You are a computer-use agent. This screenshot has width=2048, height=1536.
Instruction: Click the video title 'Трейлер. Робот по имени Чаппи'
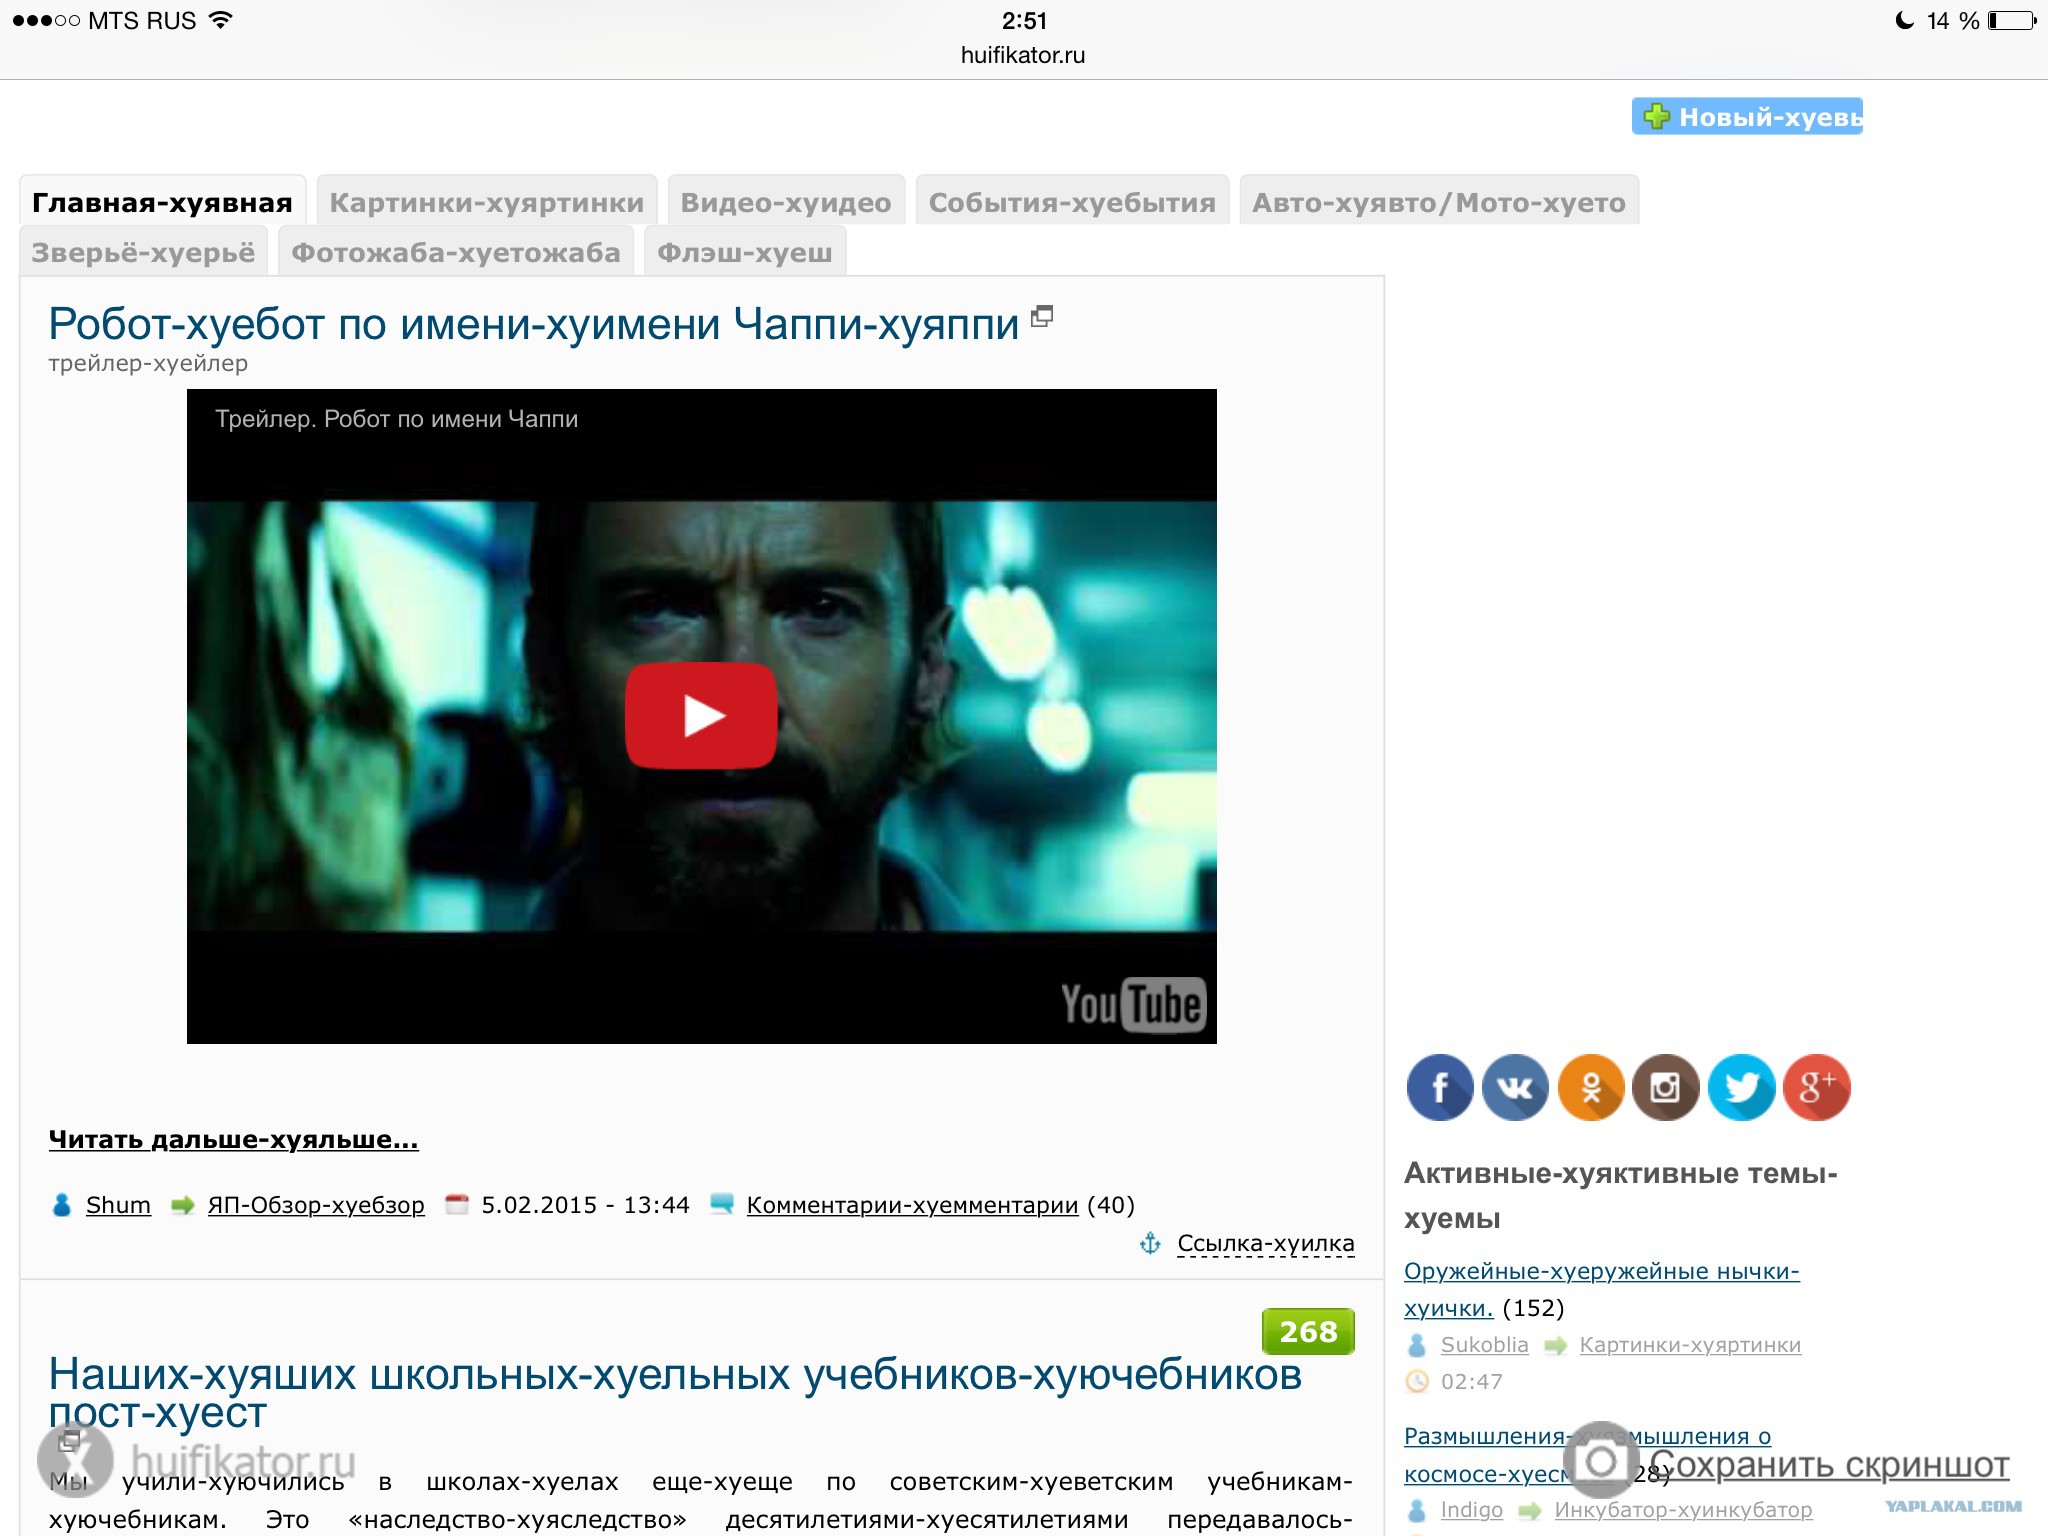(x=396, y=419)
